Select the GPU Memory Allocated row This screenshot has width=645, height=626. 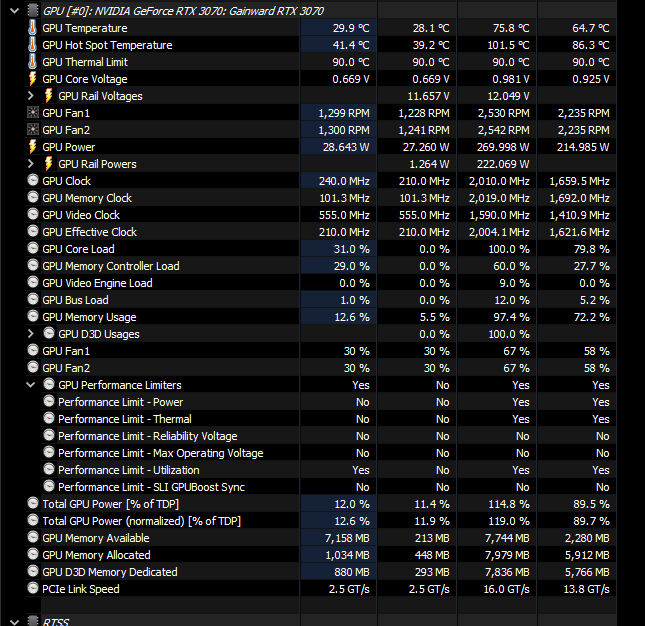[320, 555]
